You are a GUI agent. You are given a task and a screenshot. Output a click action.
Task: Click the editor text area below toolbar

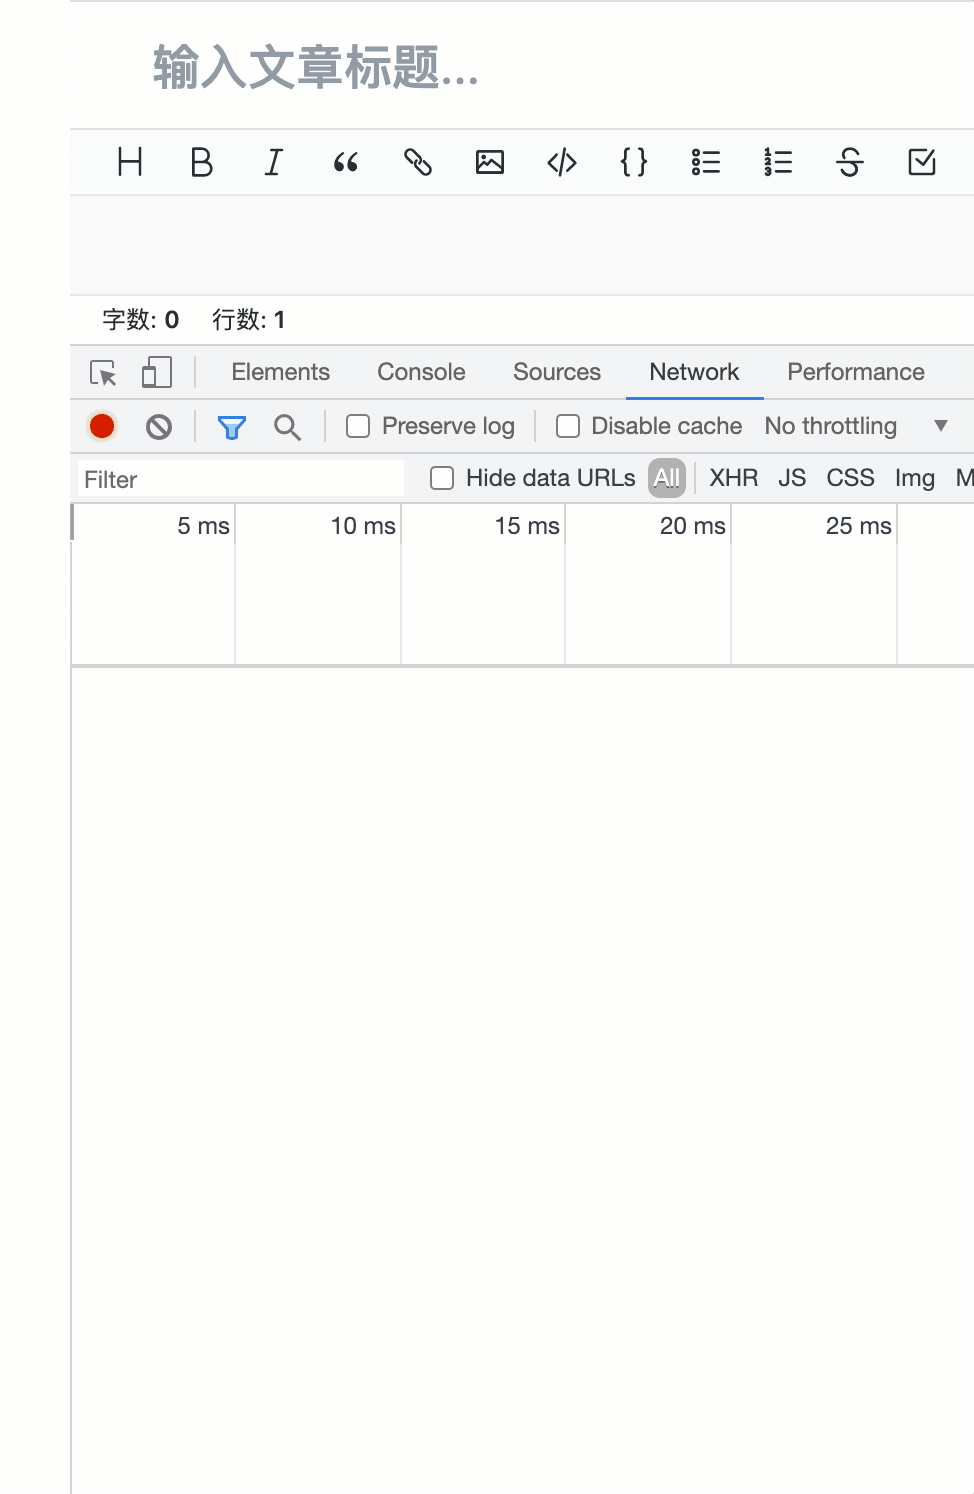(522, 245)
